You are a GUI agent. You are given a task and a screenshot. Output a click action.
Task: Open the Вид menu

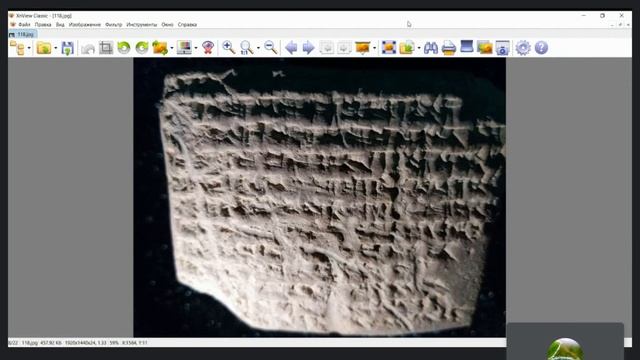[60, 25]
